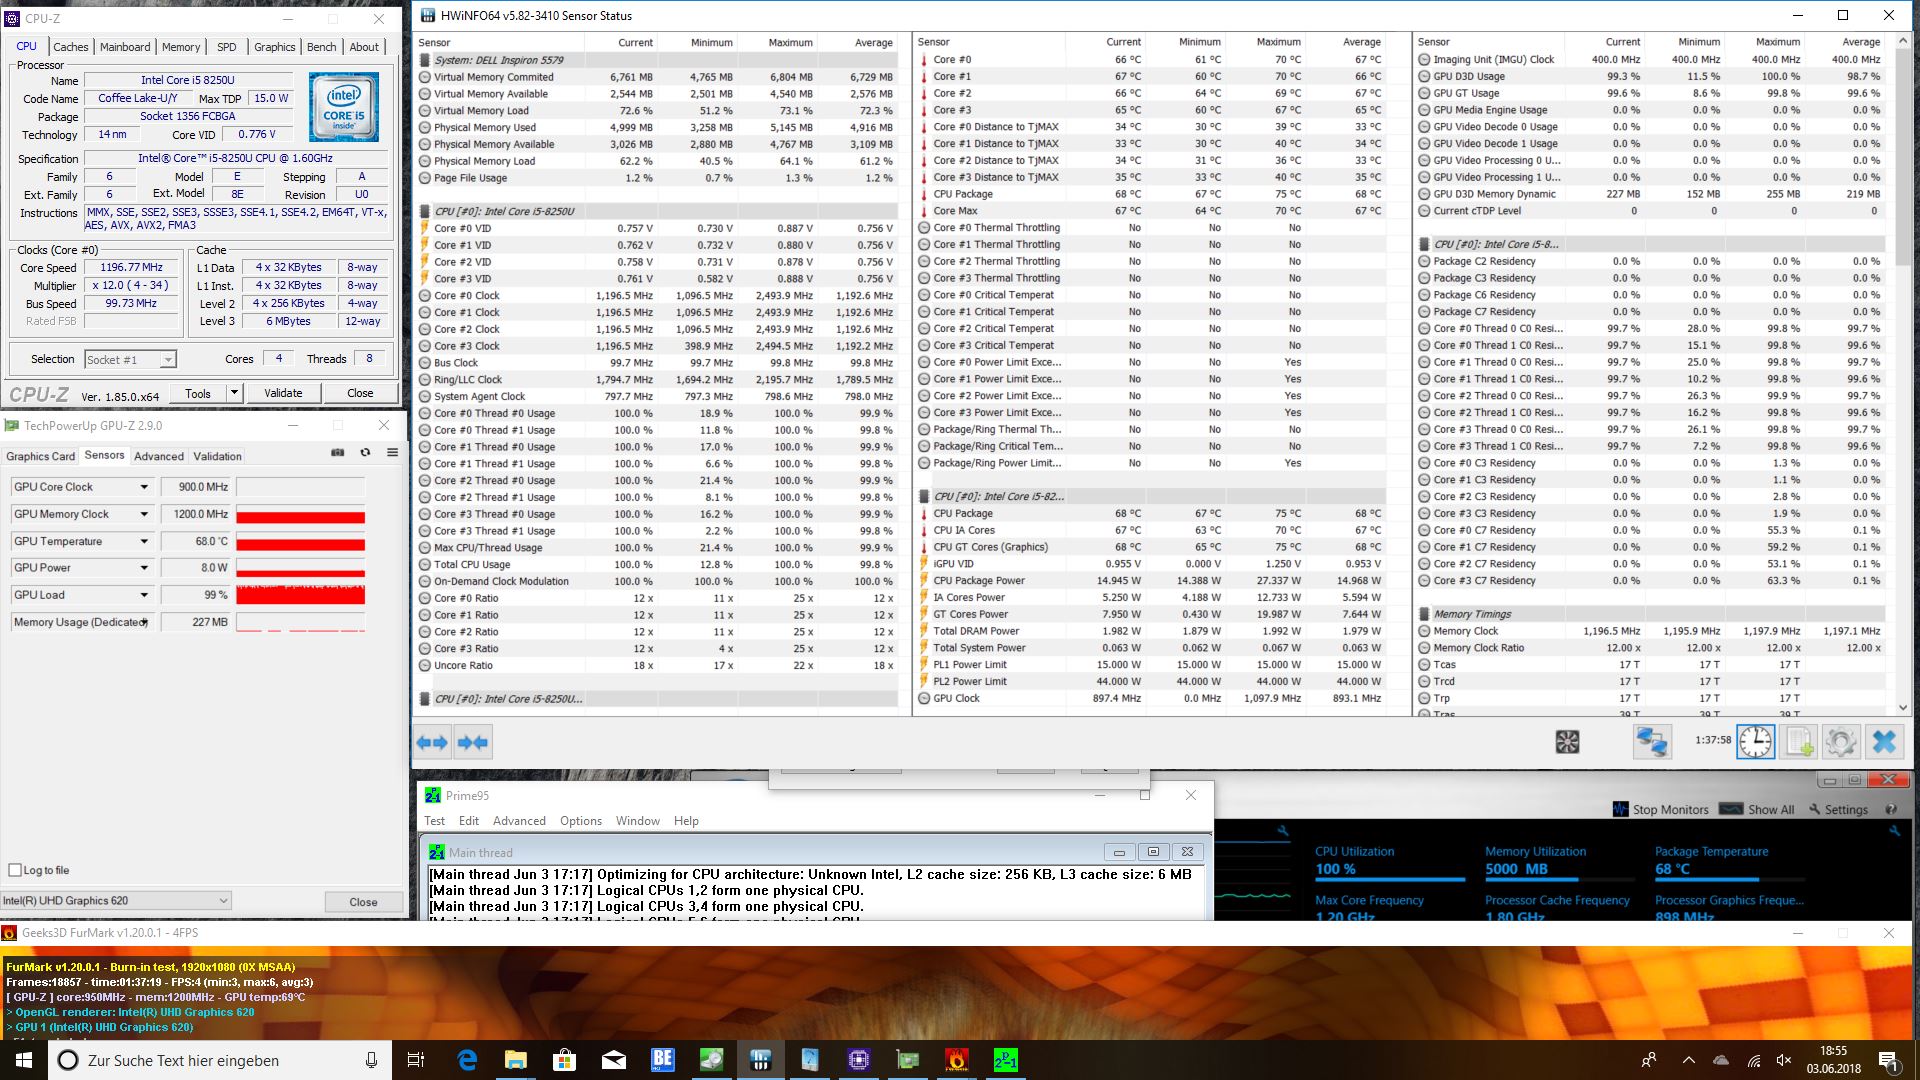1920x1080 pixels.
Task: Take GPU-Z screenshot camera icon
Action: click(x=338, y=453)
